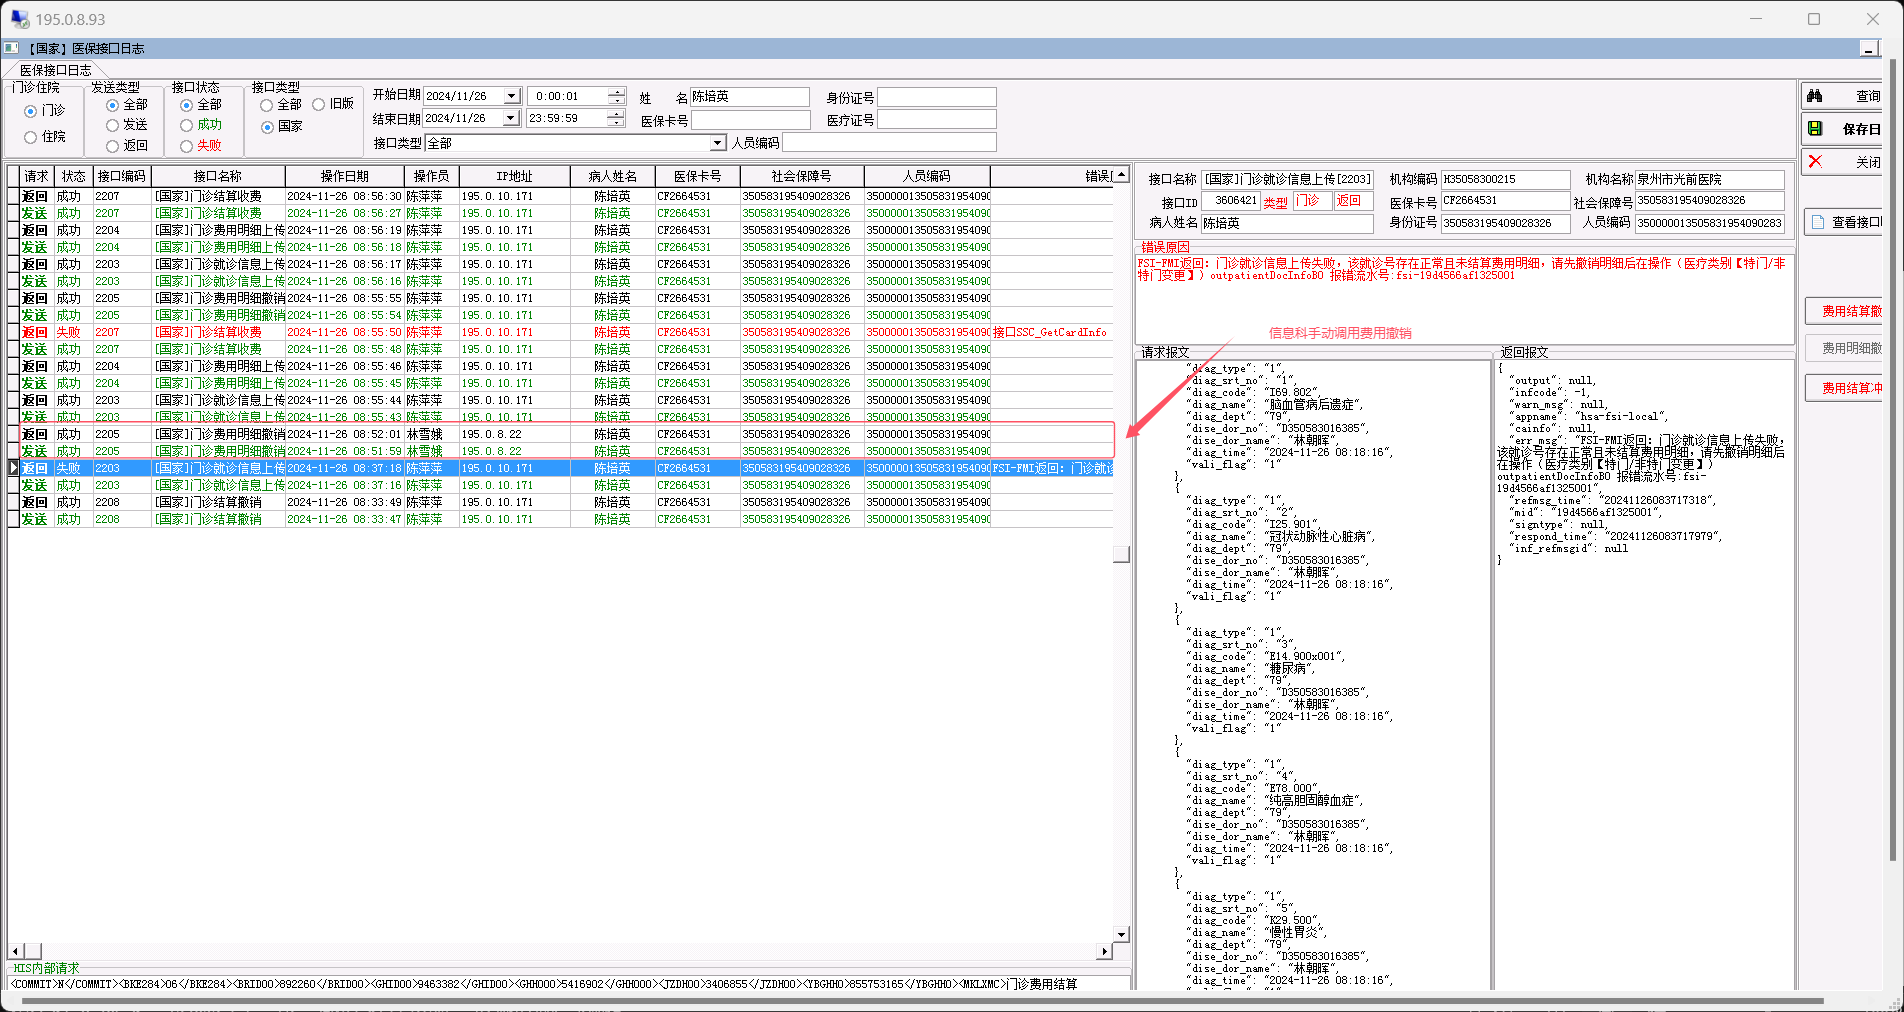Click the inner window minimize icon
Image resolution: width=1904 pixels, height=1012 pixels.
tap(1868, 49)
